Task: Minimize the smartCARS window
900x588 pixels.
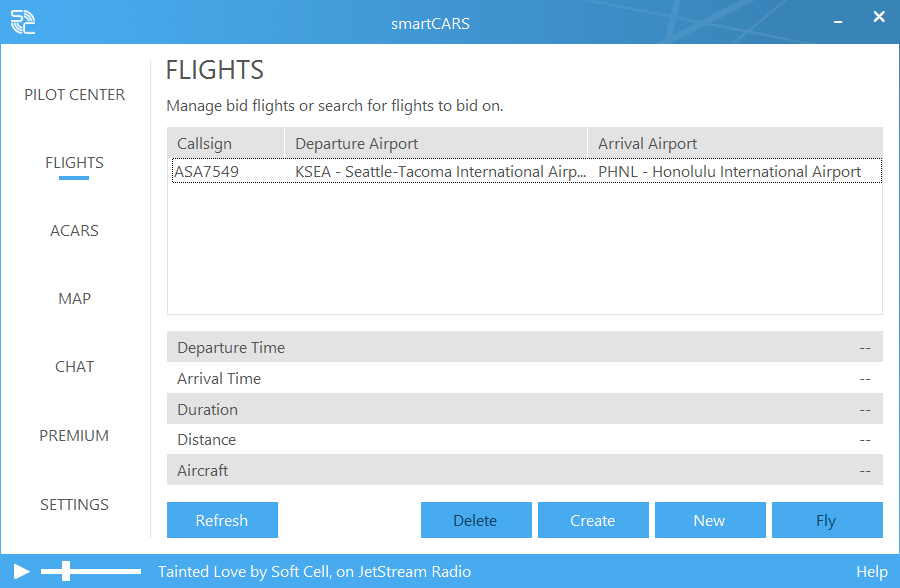Action: [x=838, y=19]
